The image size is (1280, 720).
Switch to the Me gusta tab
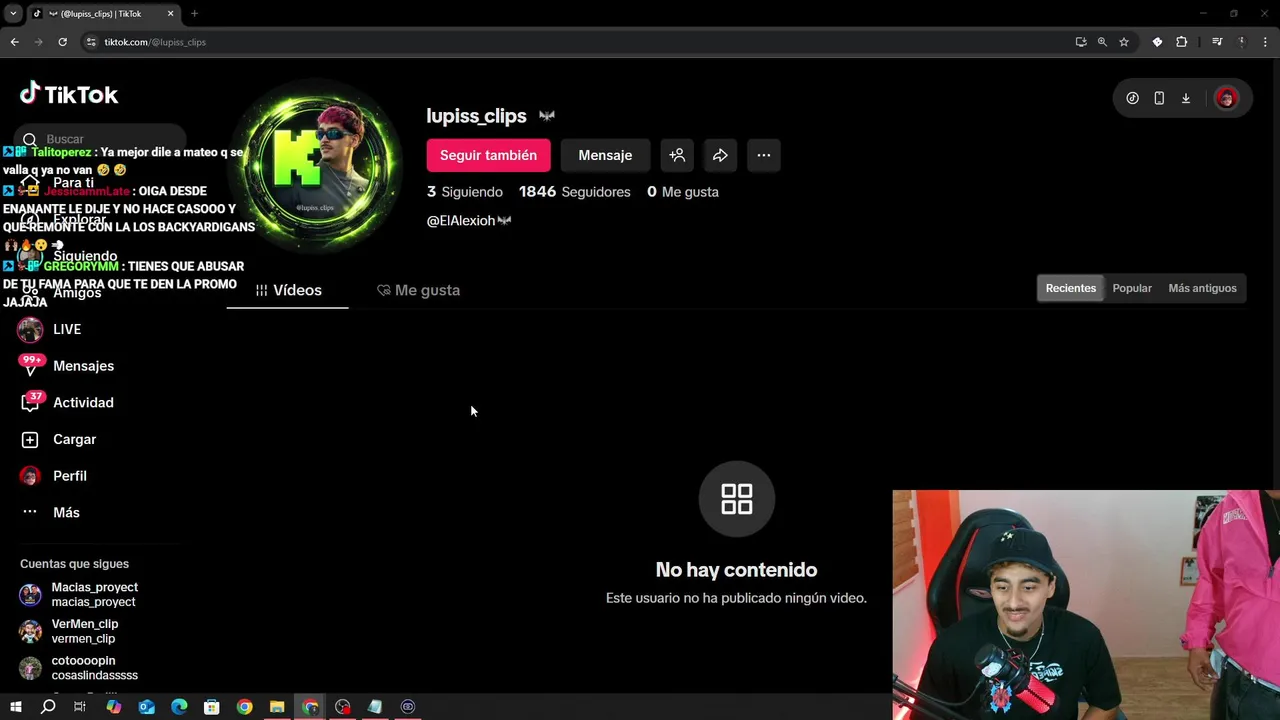click(418, 290)
